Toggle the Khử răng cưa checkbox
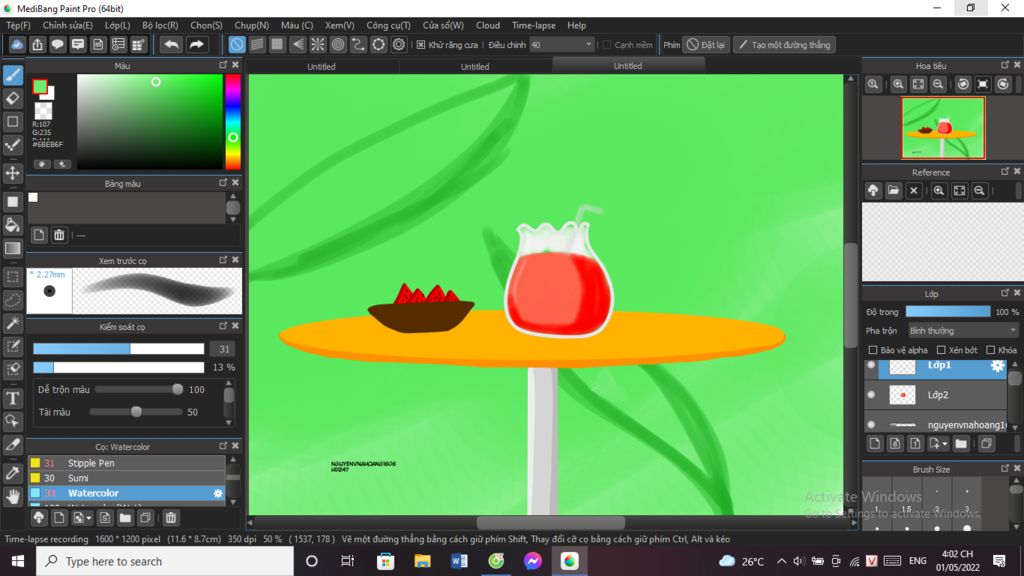Viewport: 1024px width, 576px height. pos(421,45)
